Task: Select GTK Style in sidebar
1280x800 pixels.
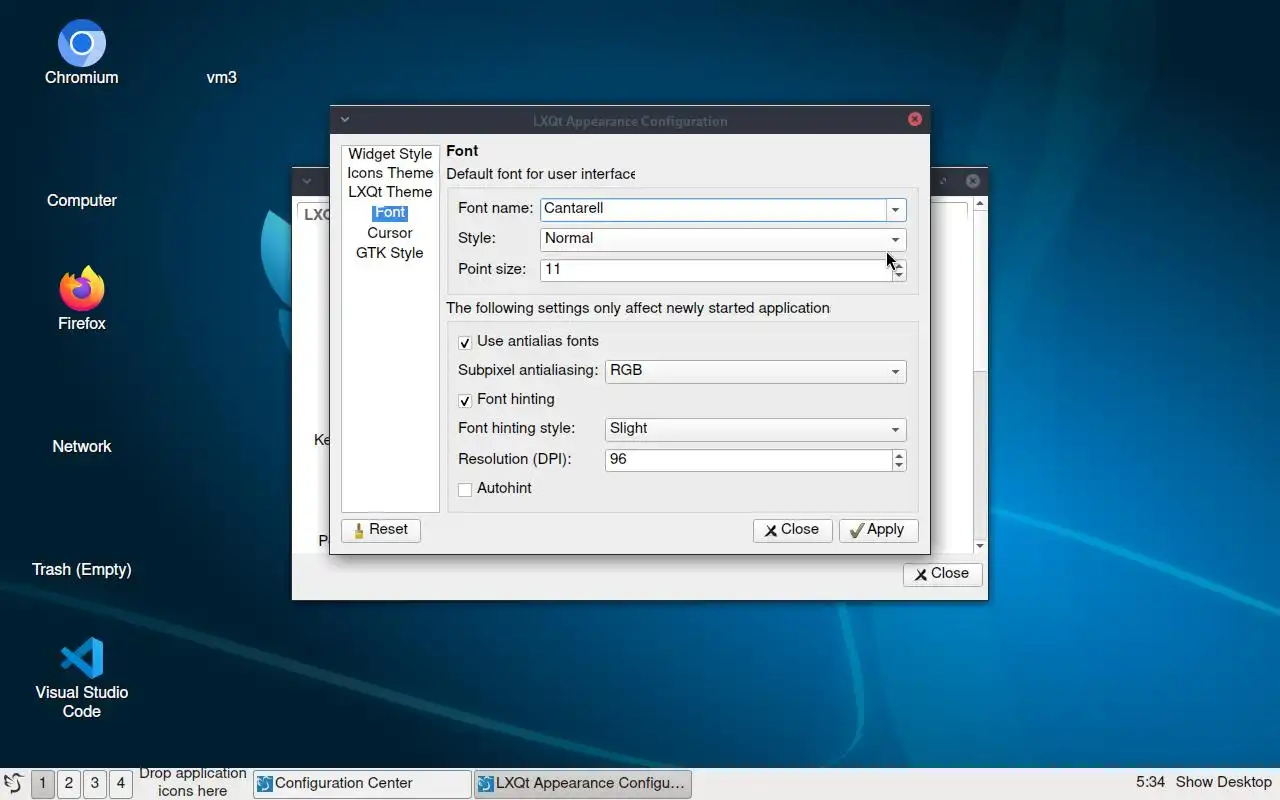Action: click(390, 252)
